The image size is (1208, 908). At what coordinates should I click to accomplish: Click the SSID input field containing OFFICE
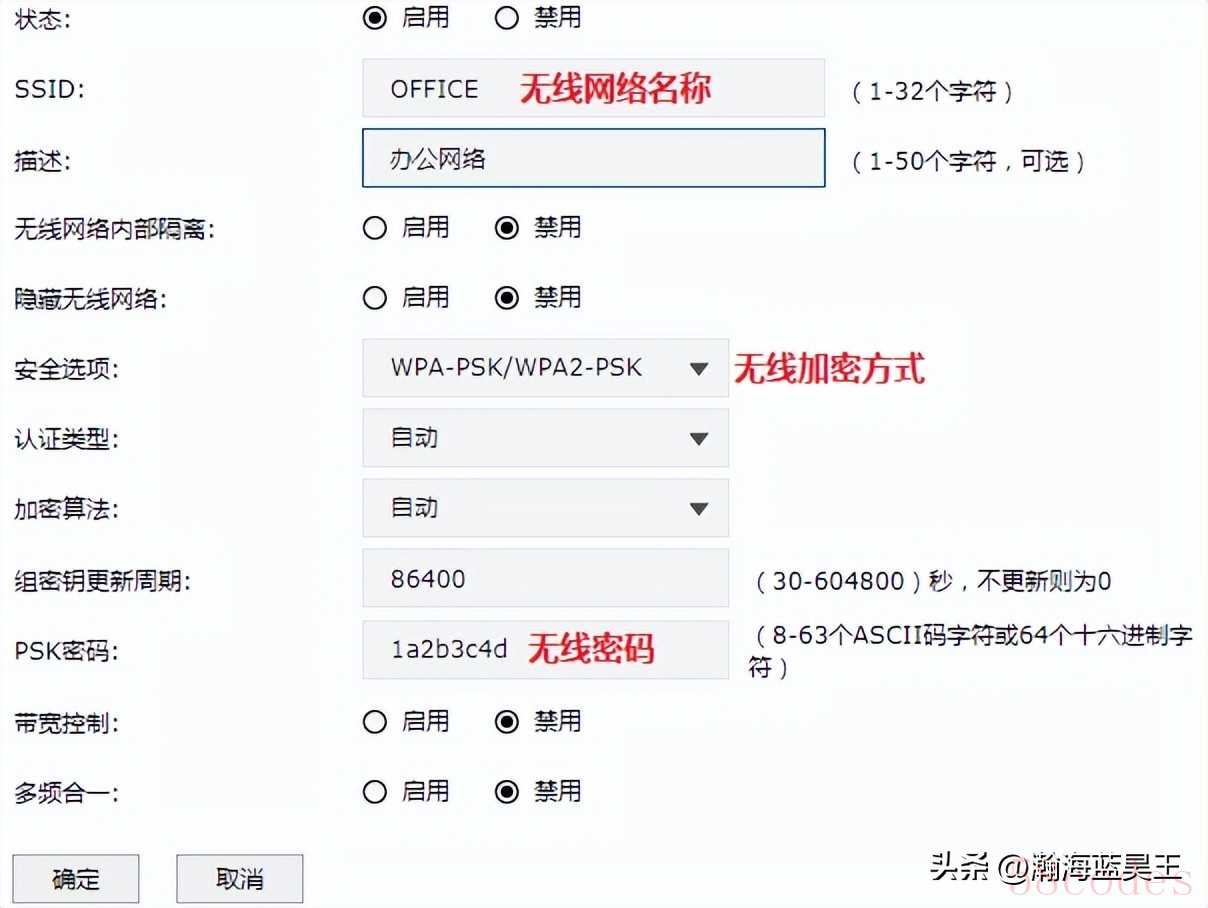[593, 88]
